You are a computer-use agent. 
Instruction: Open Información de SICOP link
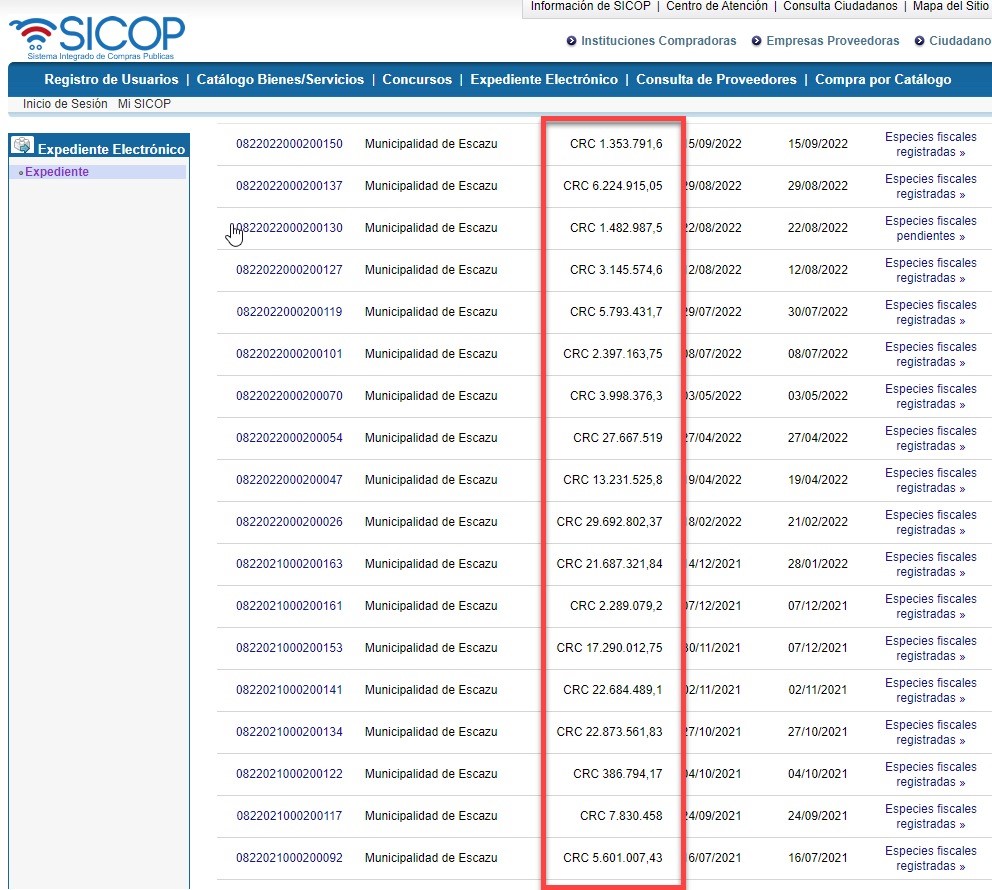tap(590, 6)
